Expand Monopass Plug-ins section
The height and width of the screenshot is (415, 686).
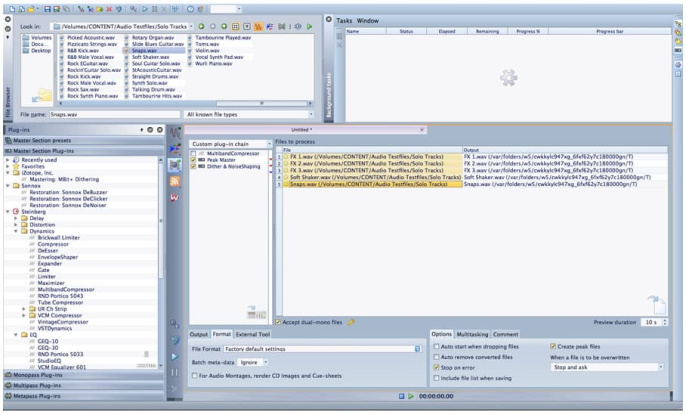[84, 375]
